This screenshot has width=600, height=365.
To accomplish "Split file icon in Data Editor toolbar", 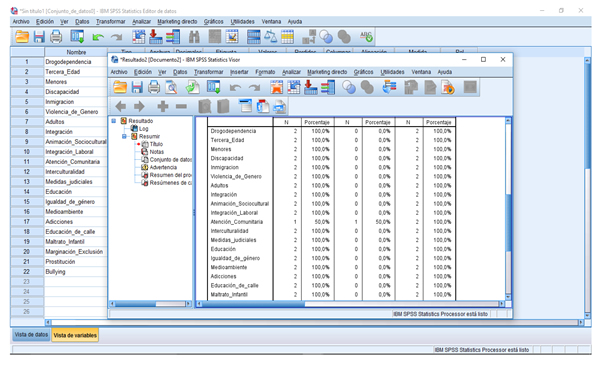I will [x=254, y=37].
